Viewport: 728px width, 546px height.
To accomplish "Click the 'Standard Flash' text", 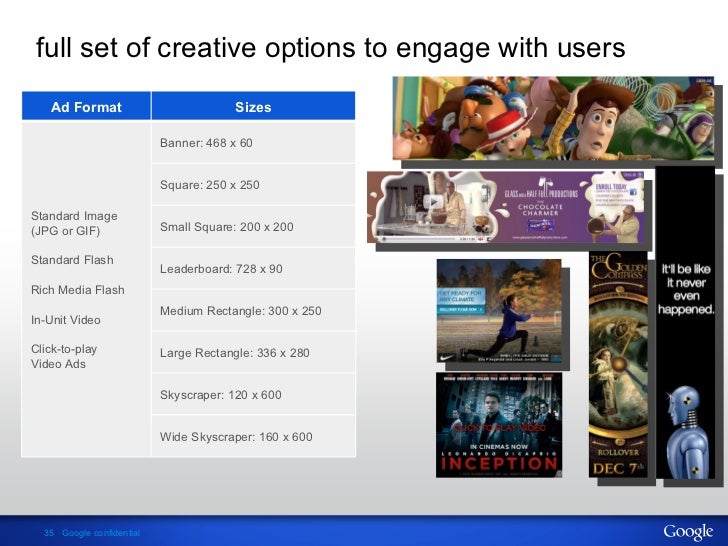I will click(x=72, y=260).
